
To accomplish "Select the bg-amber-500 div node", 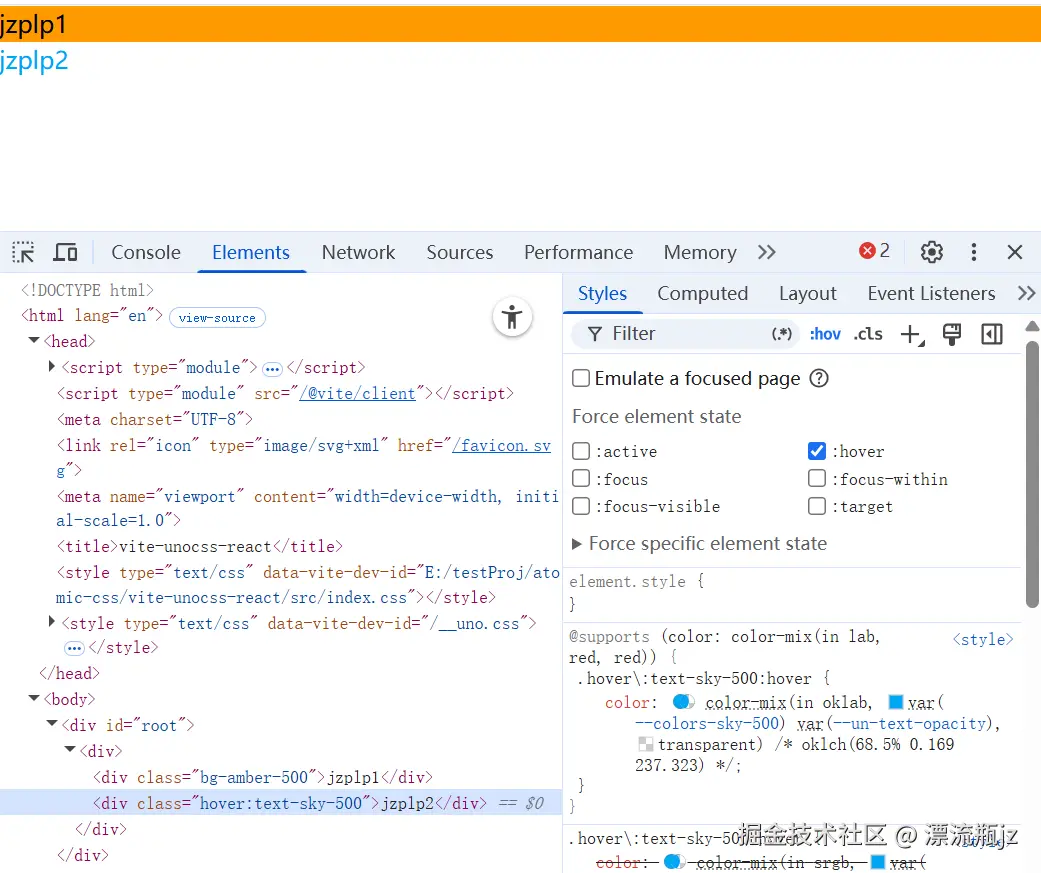I will coord(263,777).
